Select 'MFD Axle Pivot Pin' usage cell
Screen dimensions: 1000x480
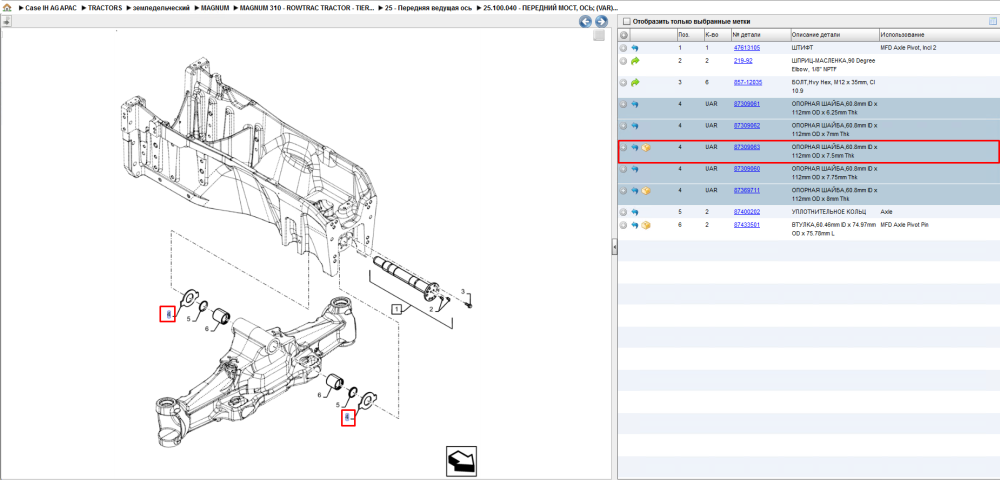coord(904,224)
